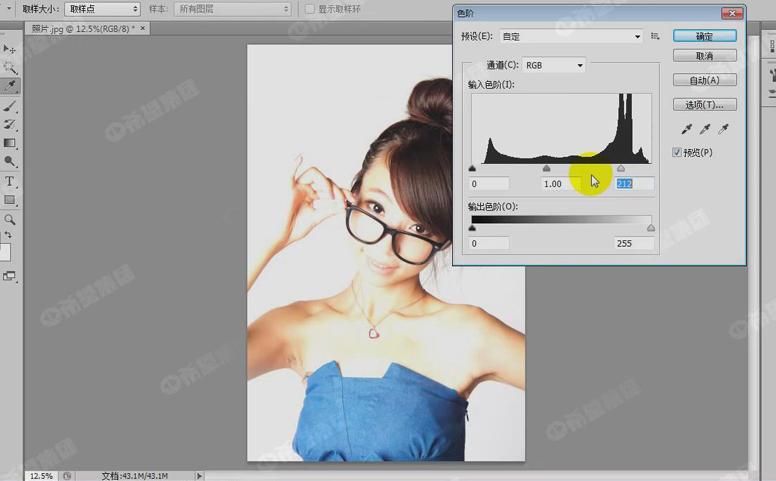This screenshot has width=776, height=481.
Task: Open the preset options menu icon
Action: pyautogui.click(x=655, y=36)
